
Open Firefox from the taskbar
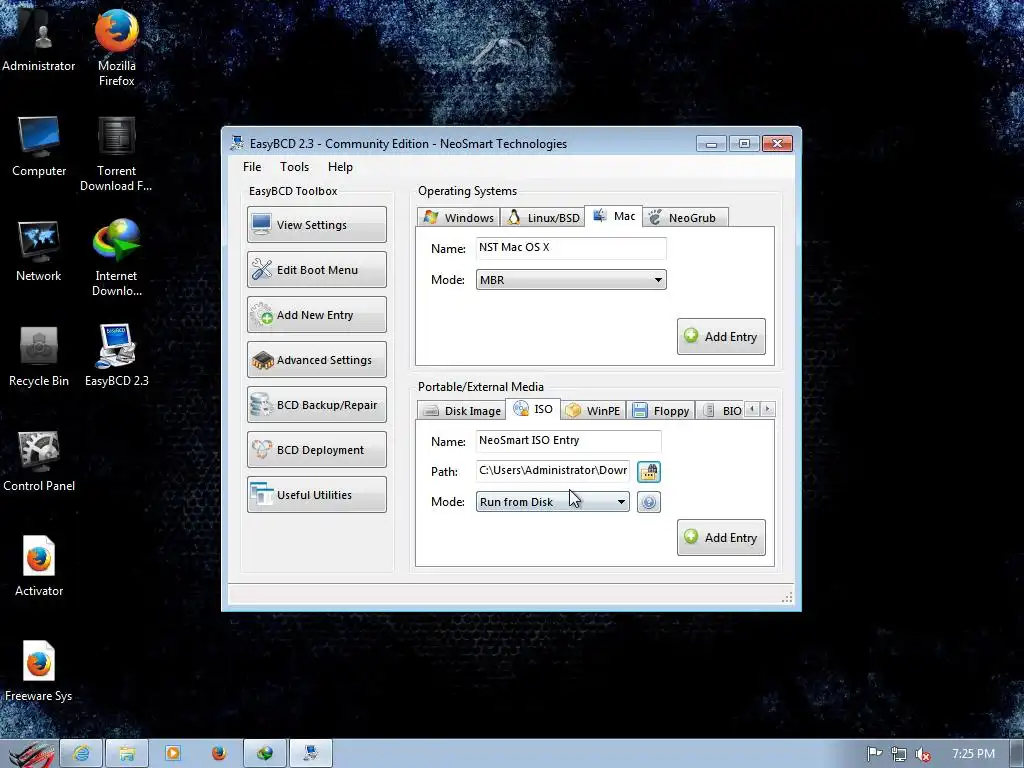click(x=219, y=754)
